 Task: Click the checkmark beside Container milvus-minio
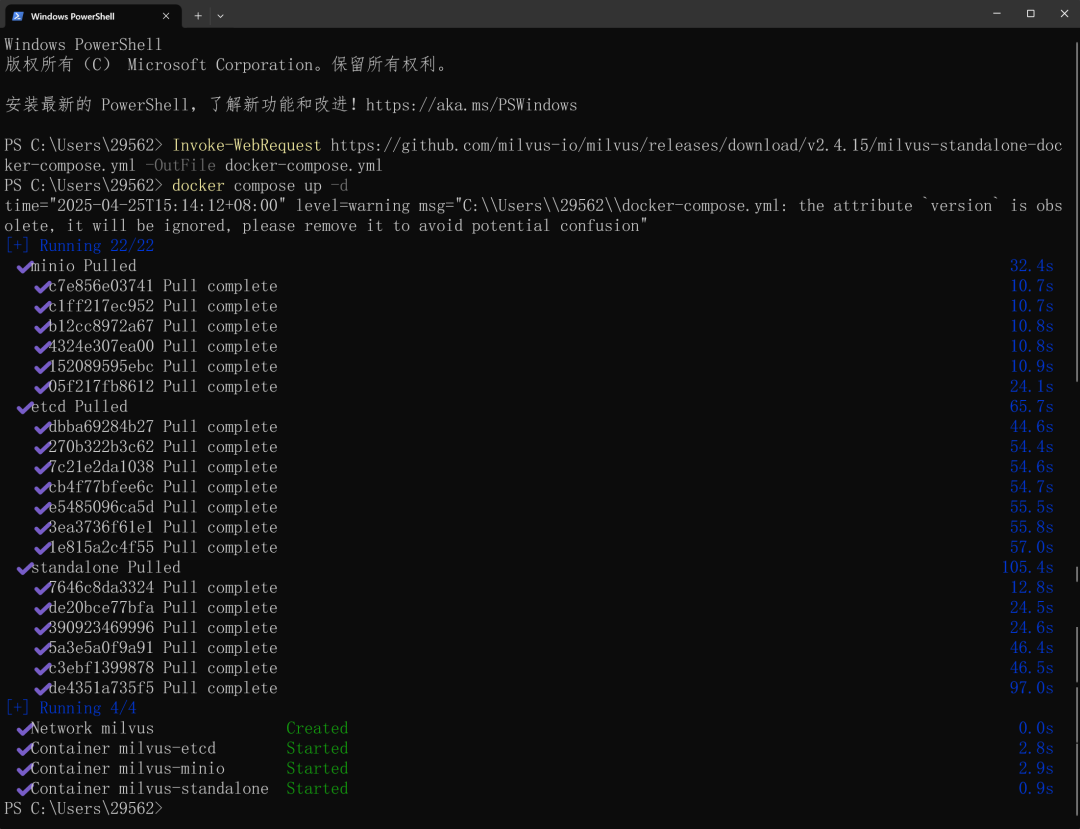tap(22, 769)
